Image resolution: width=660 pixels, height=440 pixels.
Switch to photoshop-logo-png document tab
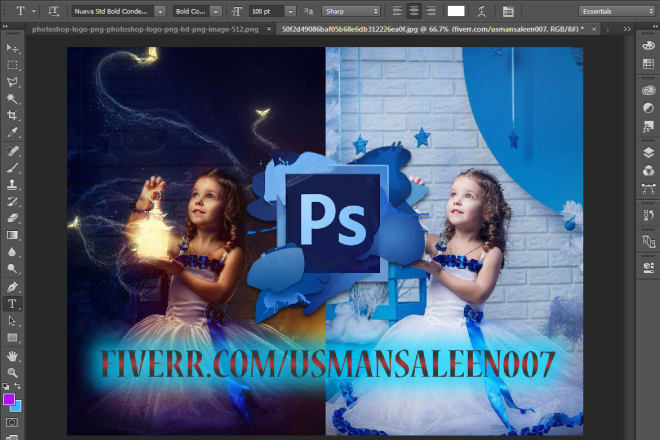coord(145,29)
